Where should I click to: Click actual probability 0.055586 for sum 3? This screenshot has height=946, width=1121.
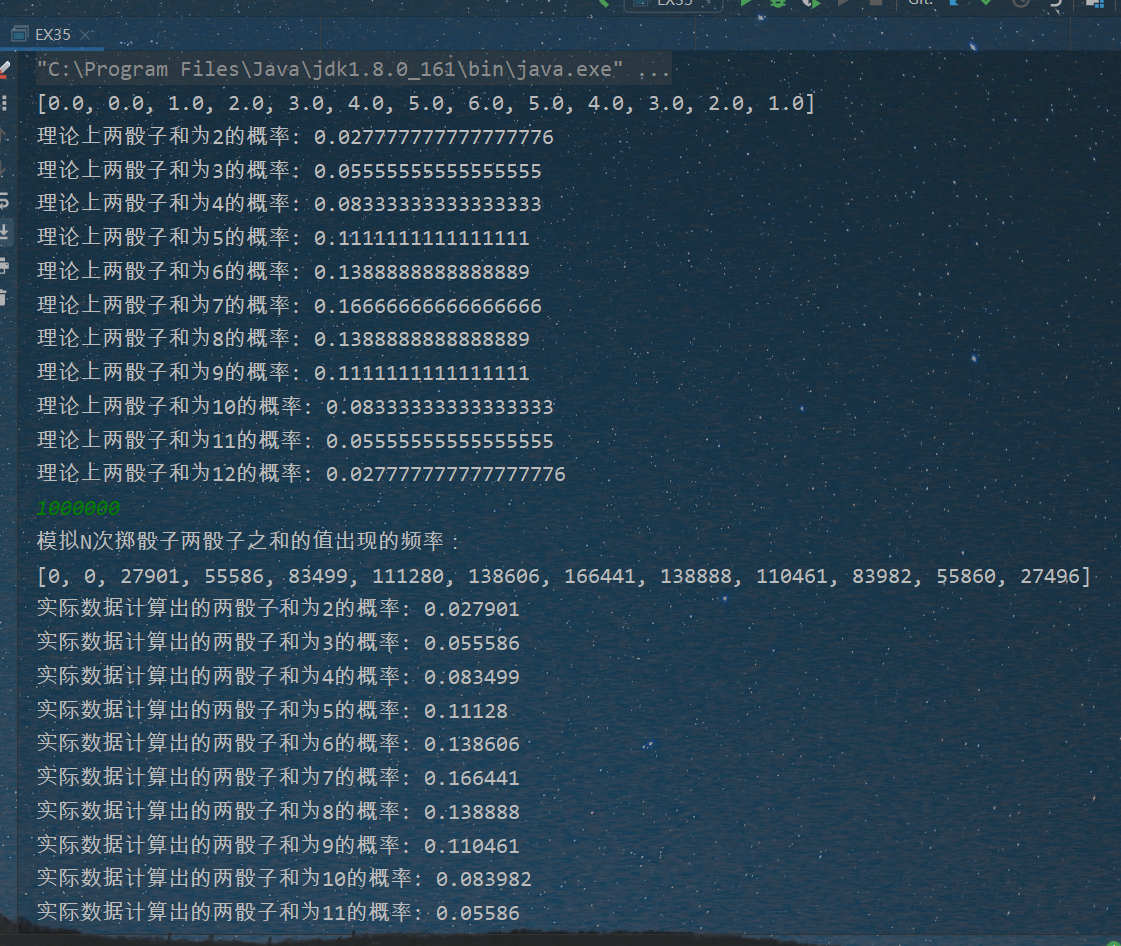click(472, 643)
